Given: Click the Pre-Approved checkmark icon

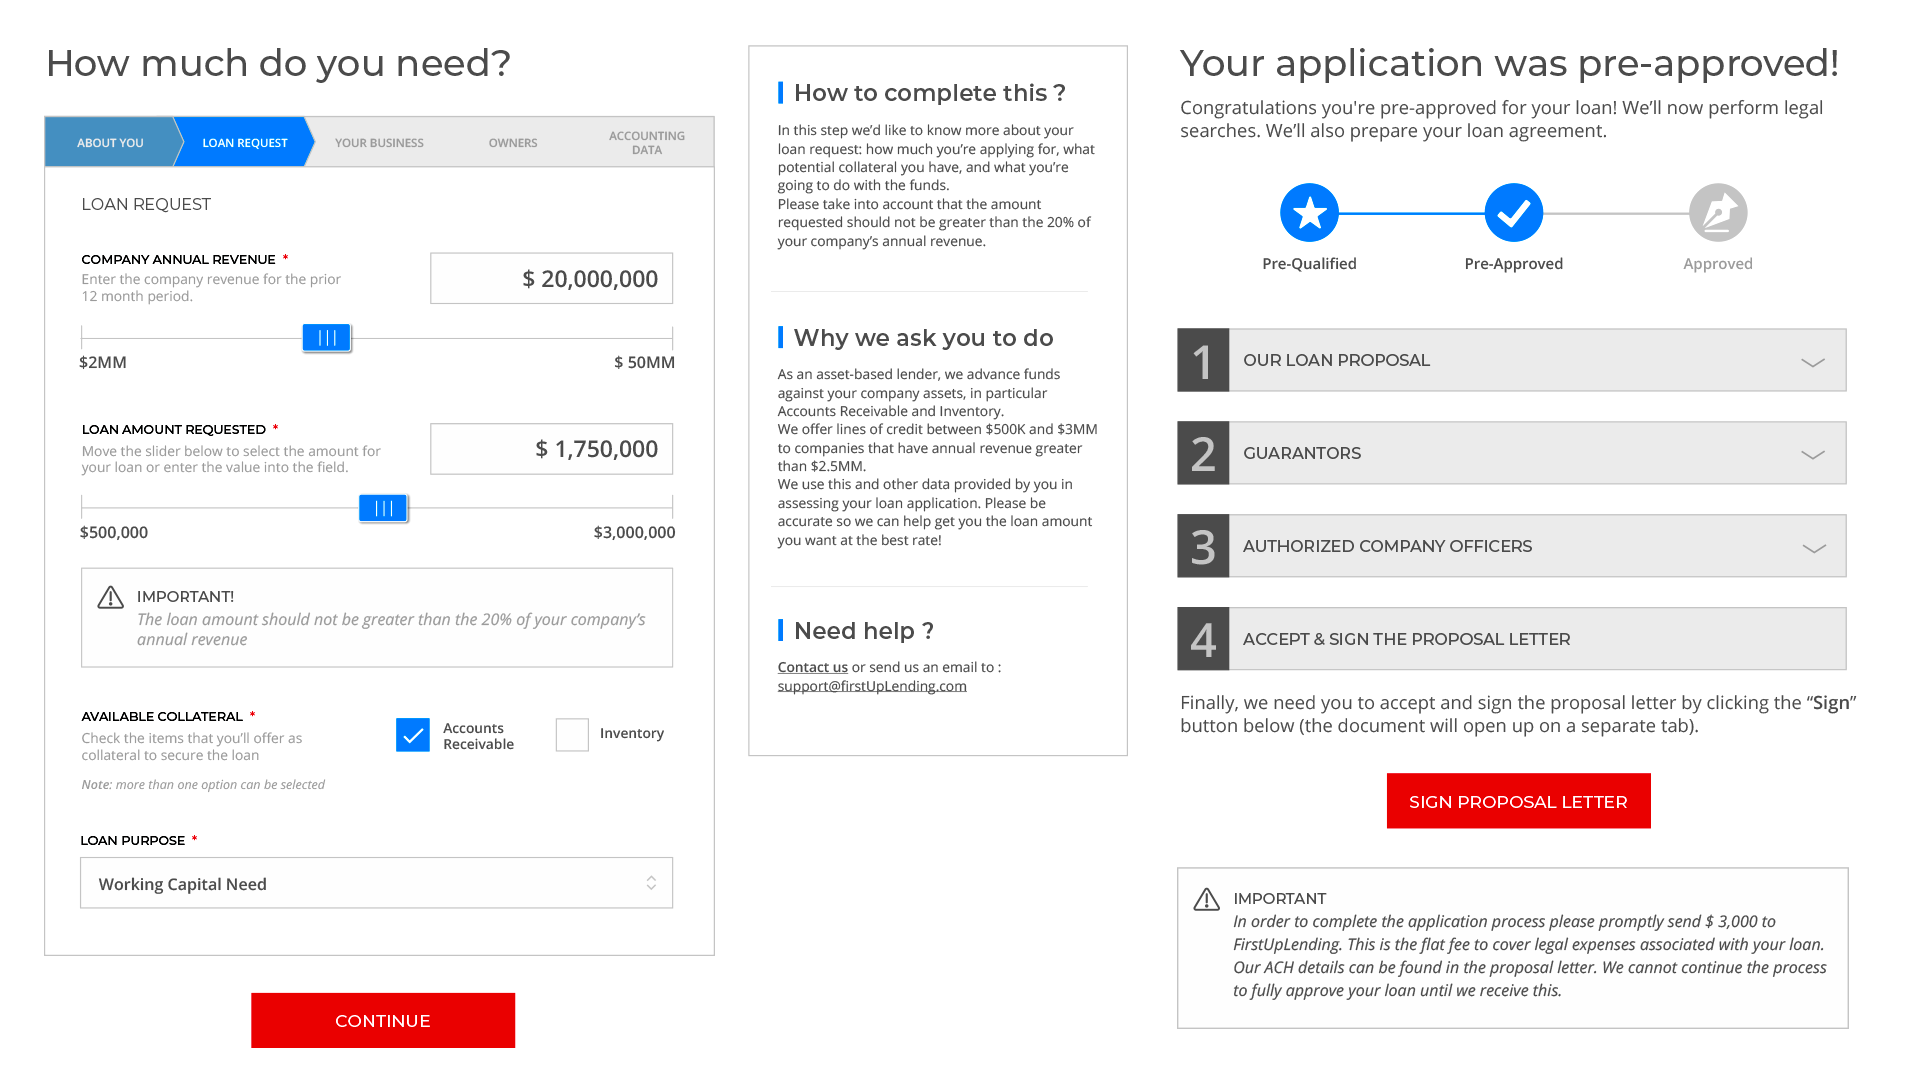Looking at the screenshot, I should tap(1513, 213).
